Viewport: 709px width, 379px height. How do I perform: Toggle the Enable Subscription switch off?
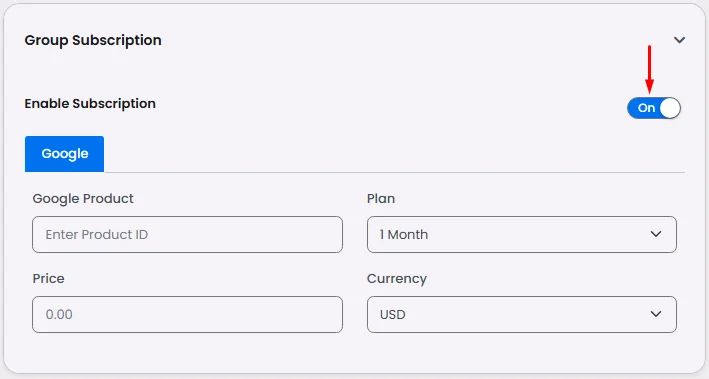pos(654,108)
